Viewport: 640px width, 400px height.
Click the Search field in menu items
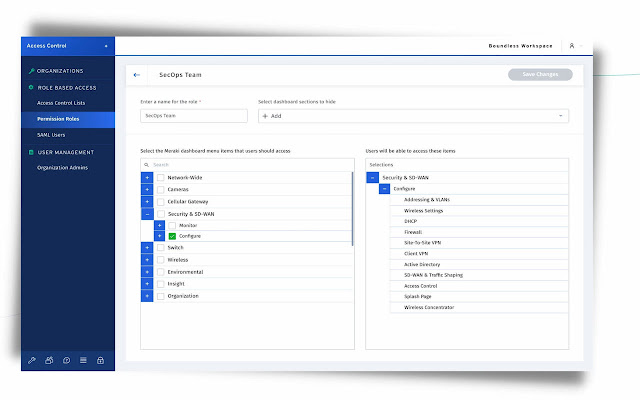[x=247, y=165]
